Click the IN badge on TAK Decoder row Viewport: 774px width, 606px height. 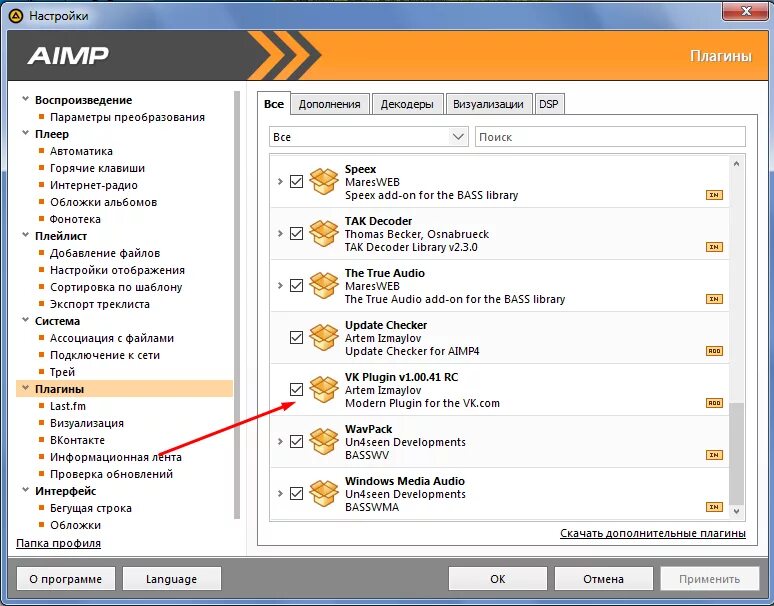tap(714, 247)
